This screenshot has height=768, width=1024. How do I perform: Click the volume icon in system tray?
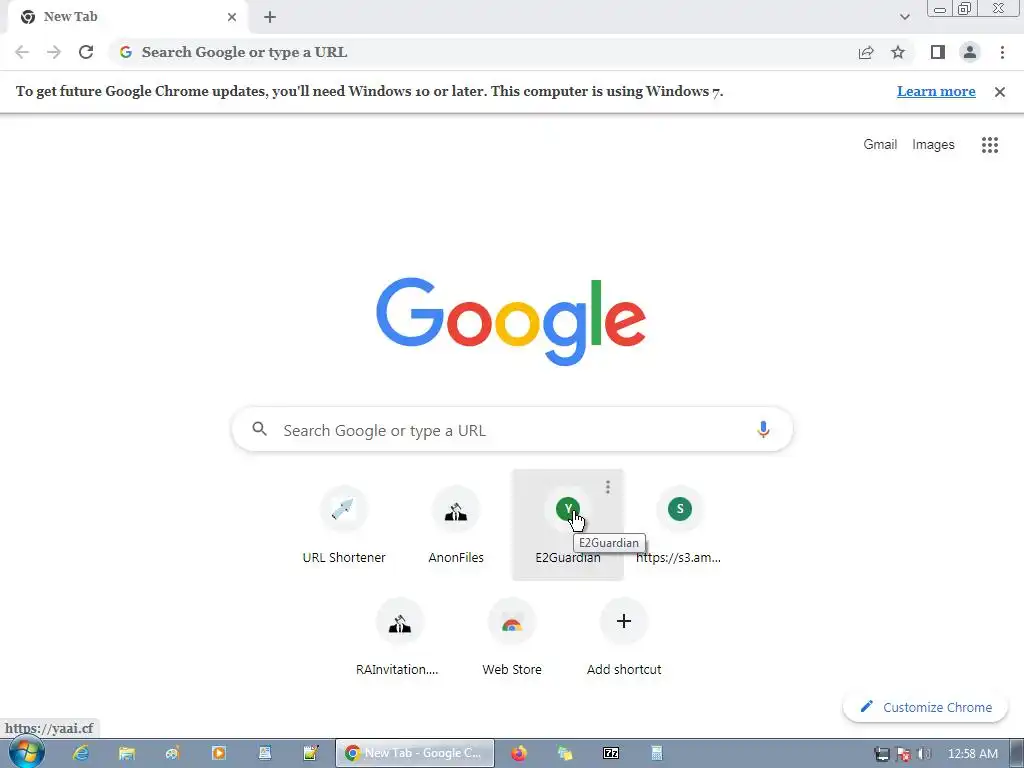click(x=924, y=754)
